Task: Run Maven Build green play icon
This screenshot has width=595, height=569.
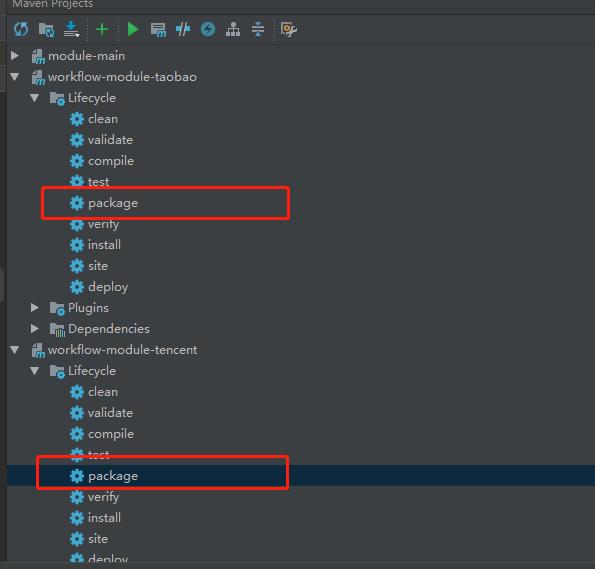Action: [x=132, y=29]
